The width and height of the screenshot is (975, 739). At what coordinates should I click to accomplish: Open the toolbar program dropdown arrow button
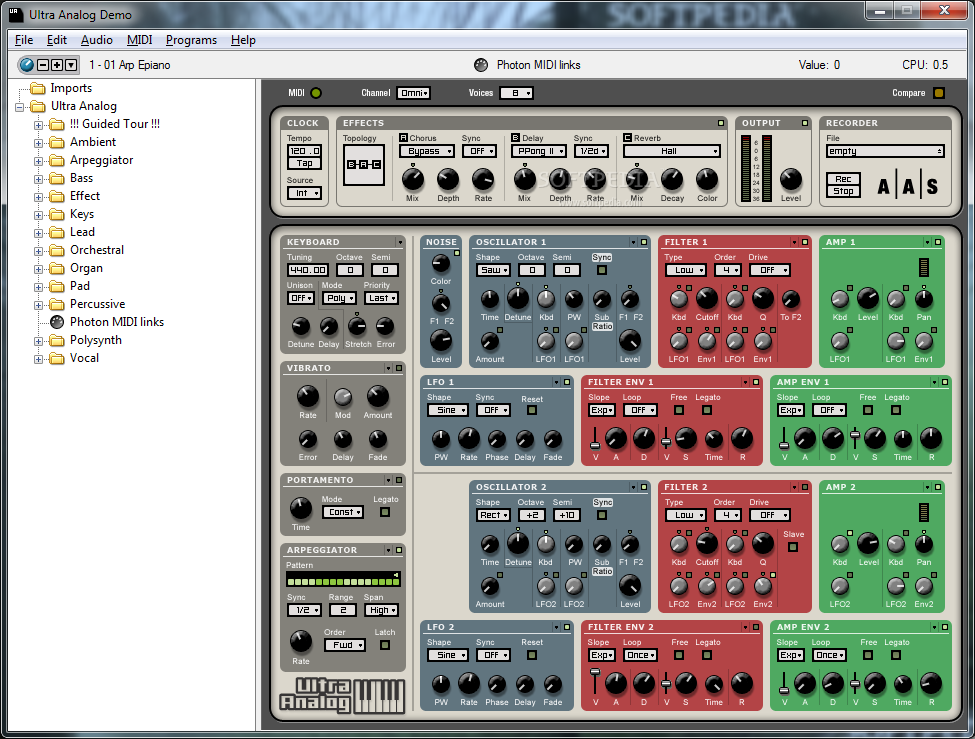(x=71, y=65)
